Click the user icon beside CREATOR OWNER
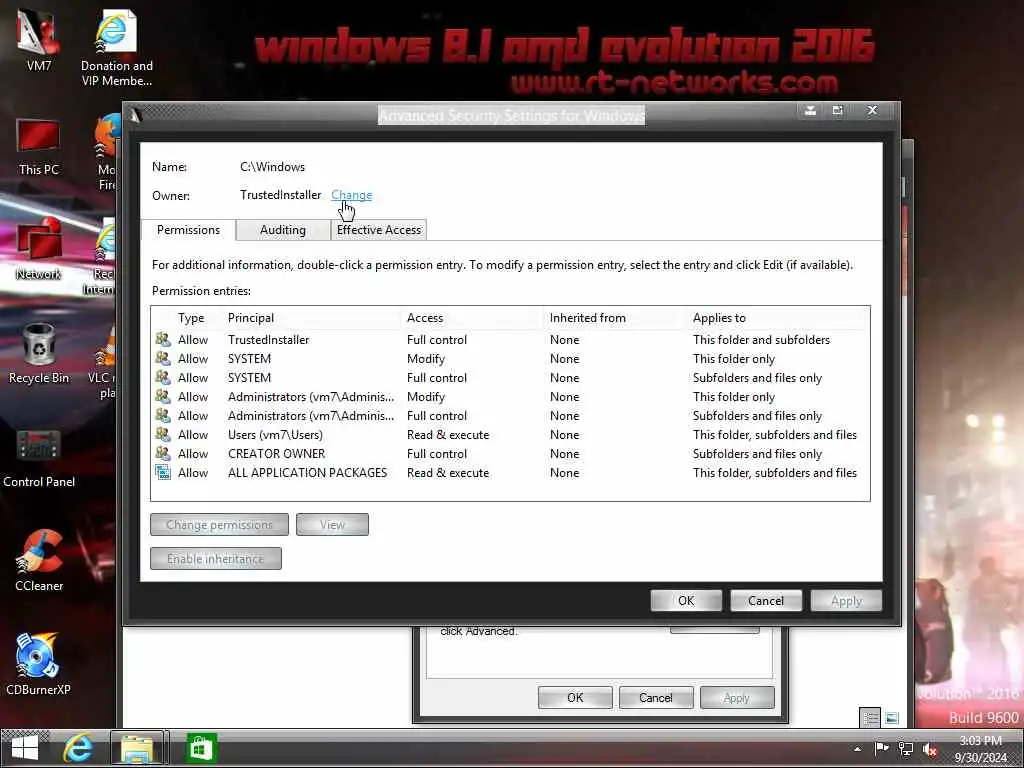This screenshot has height=768, width=1024. 163,453
